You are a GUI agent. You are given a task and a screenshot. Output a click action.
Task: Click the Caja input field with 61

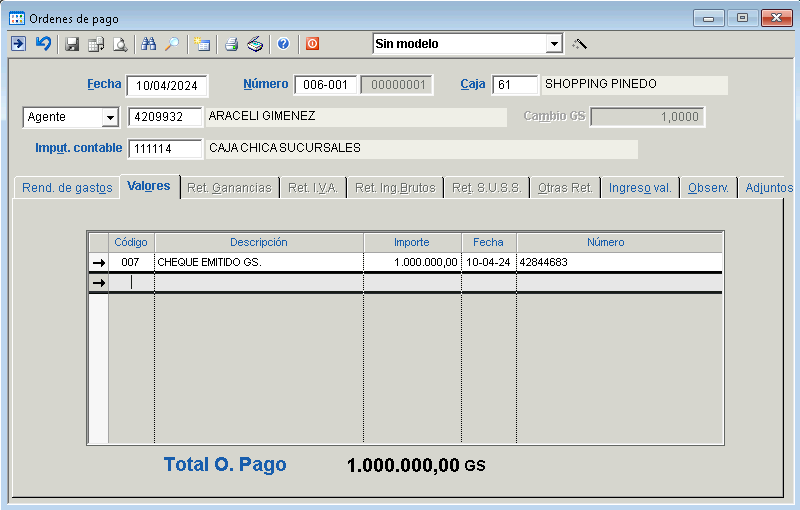pos(515,86)
